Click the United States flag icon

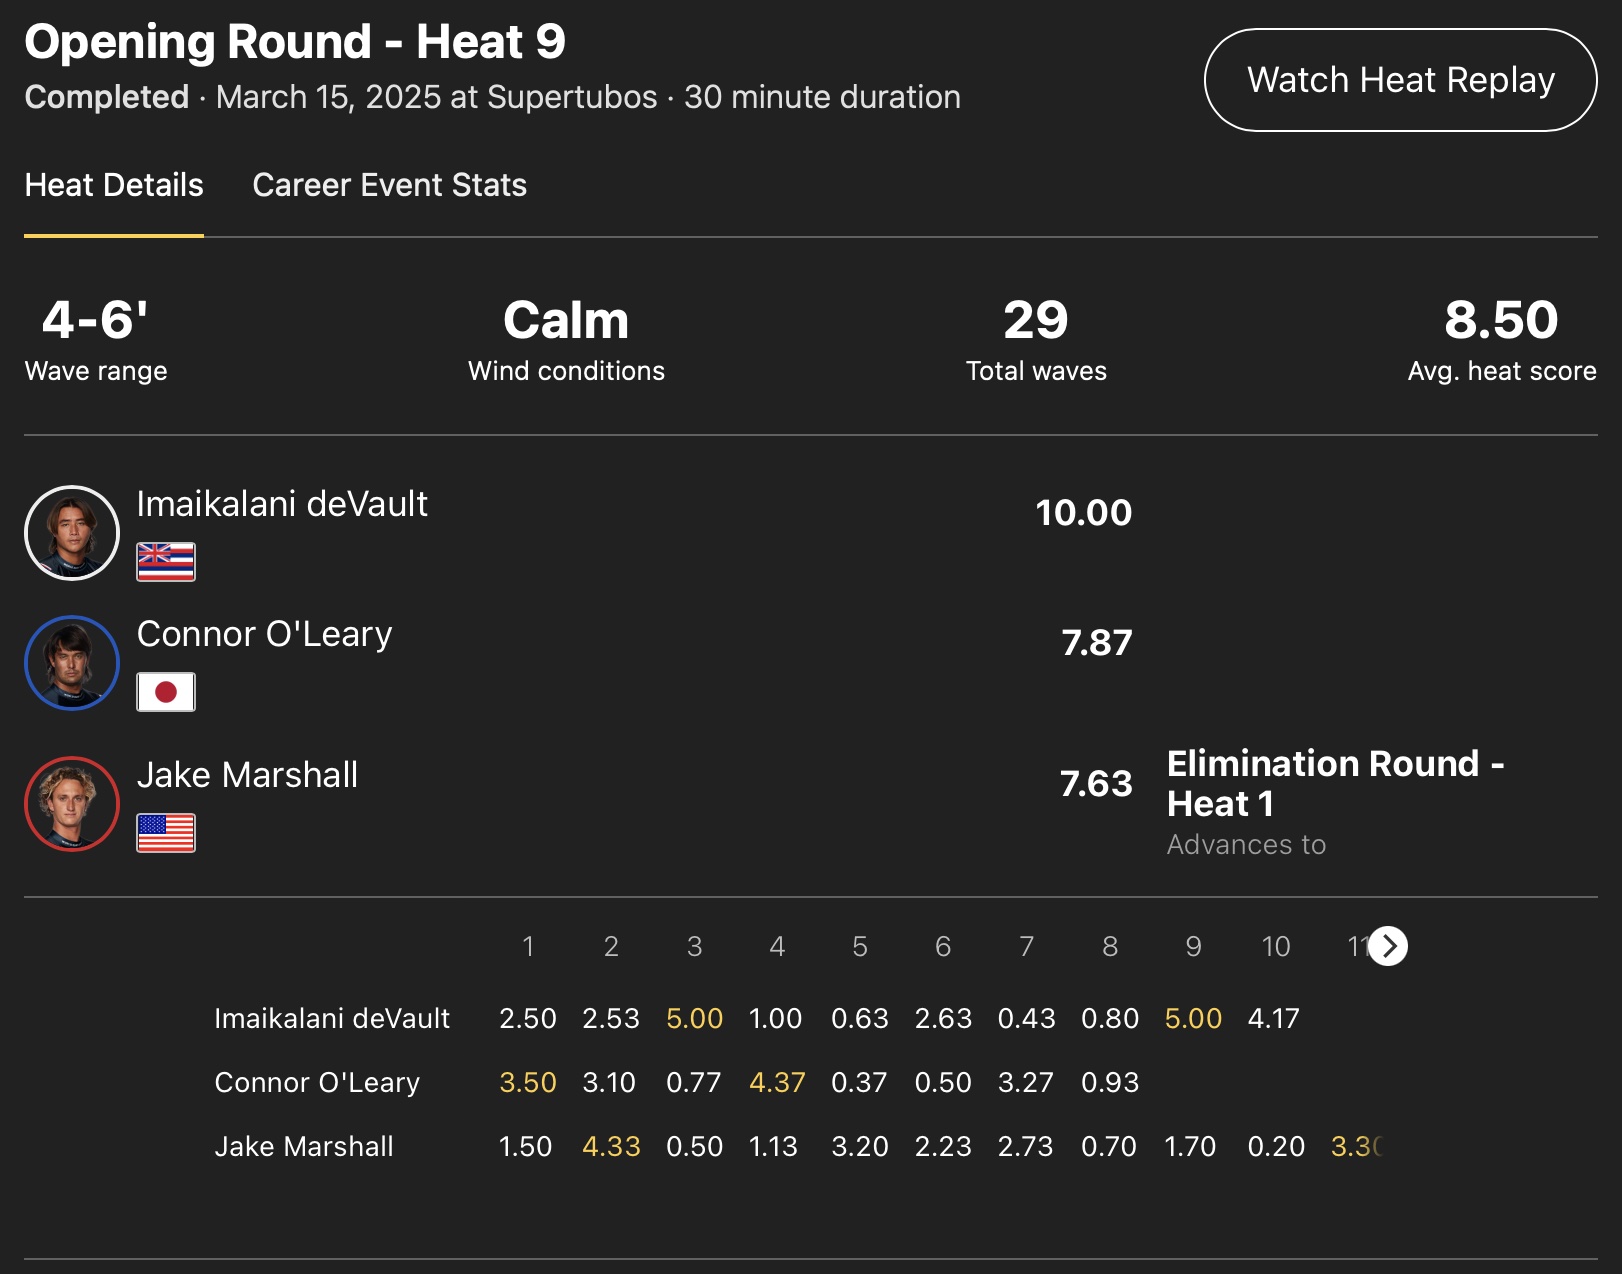pyautogui.click(x=166, y=833)
